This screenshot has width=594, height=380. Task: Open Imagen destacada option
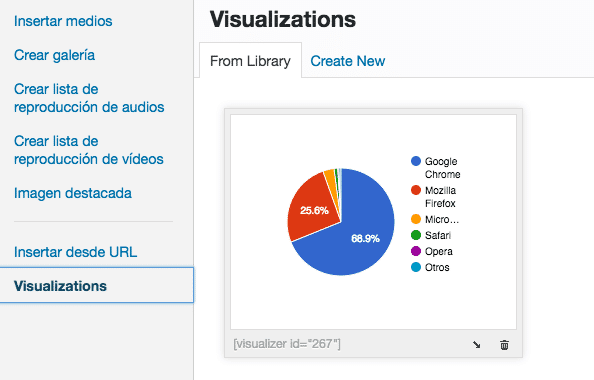pos(73,193)
